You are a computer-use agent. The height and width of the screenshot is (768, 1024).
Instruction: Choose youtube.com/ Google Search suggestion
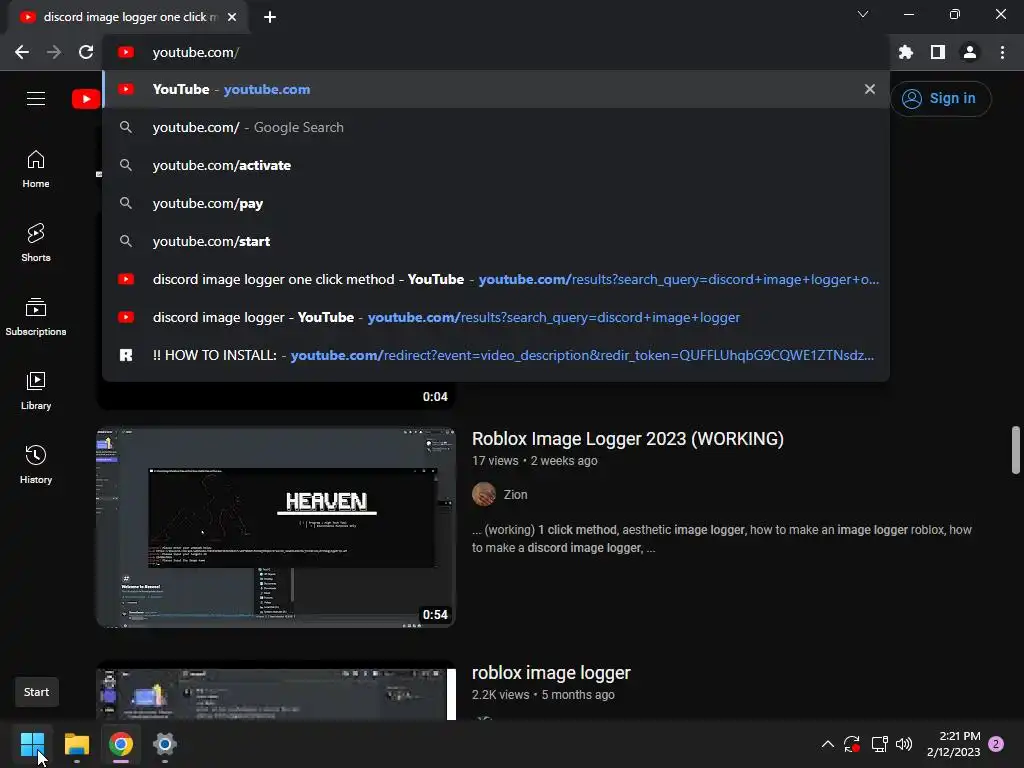point(496,127)
